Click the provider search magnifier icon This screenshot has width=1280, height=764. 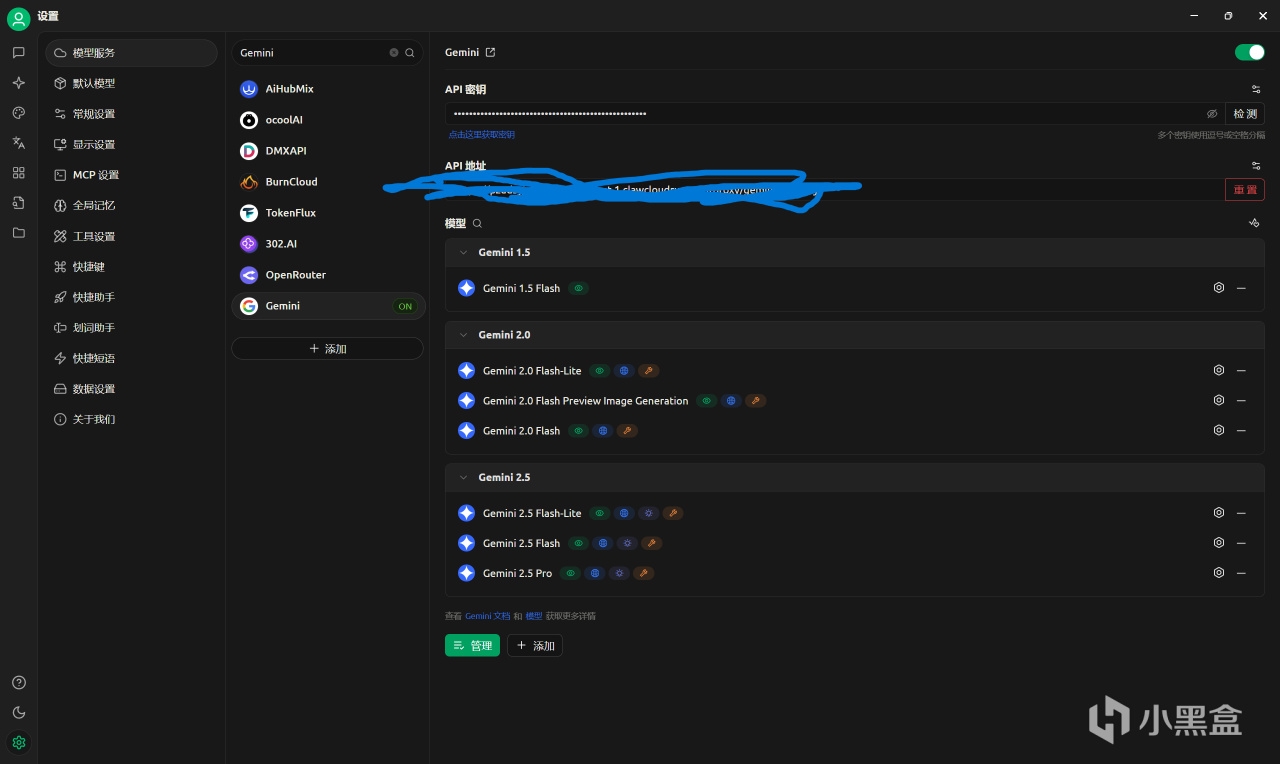pyautogui.click(x=410, y=53)
